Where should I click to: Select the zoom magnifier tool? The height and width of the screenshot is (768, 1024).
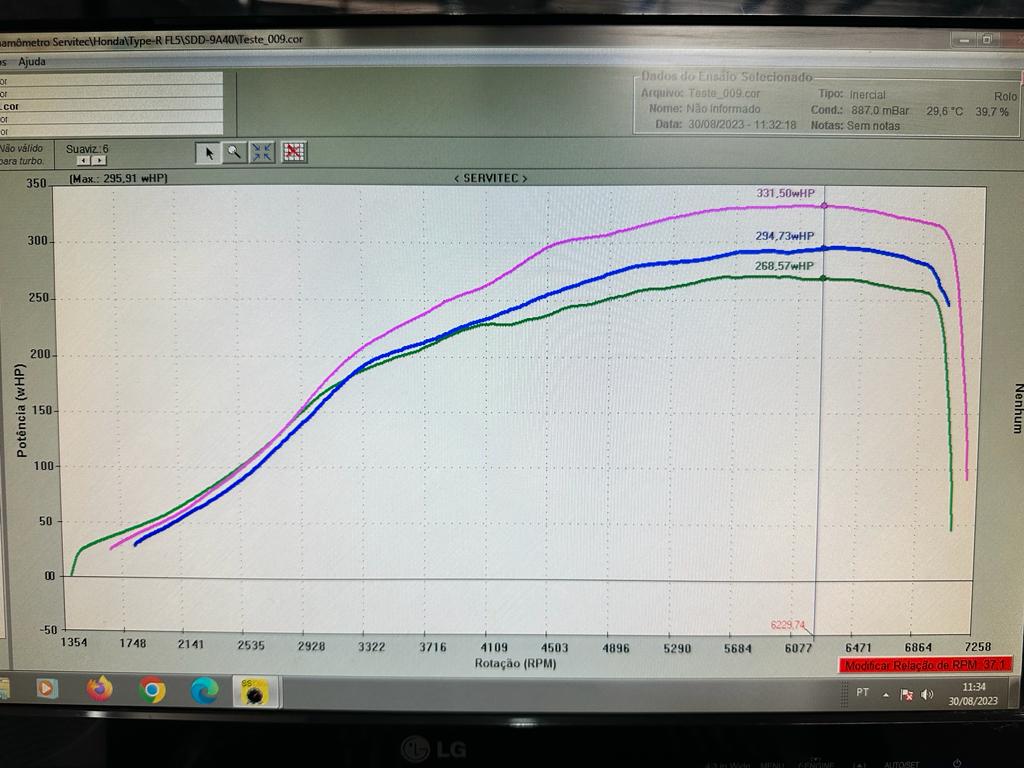234,152
